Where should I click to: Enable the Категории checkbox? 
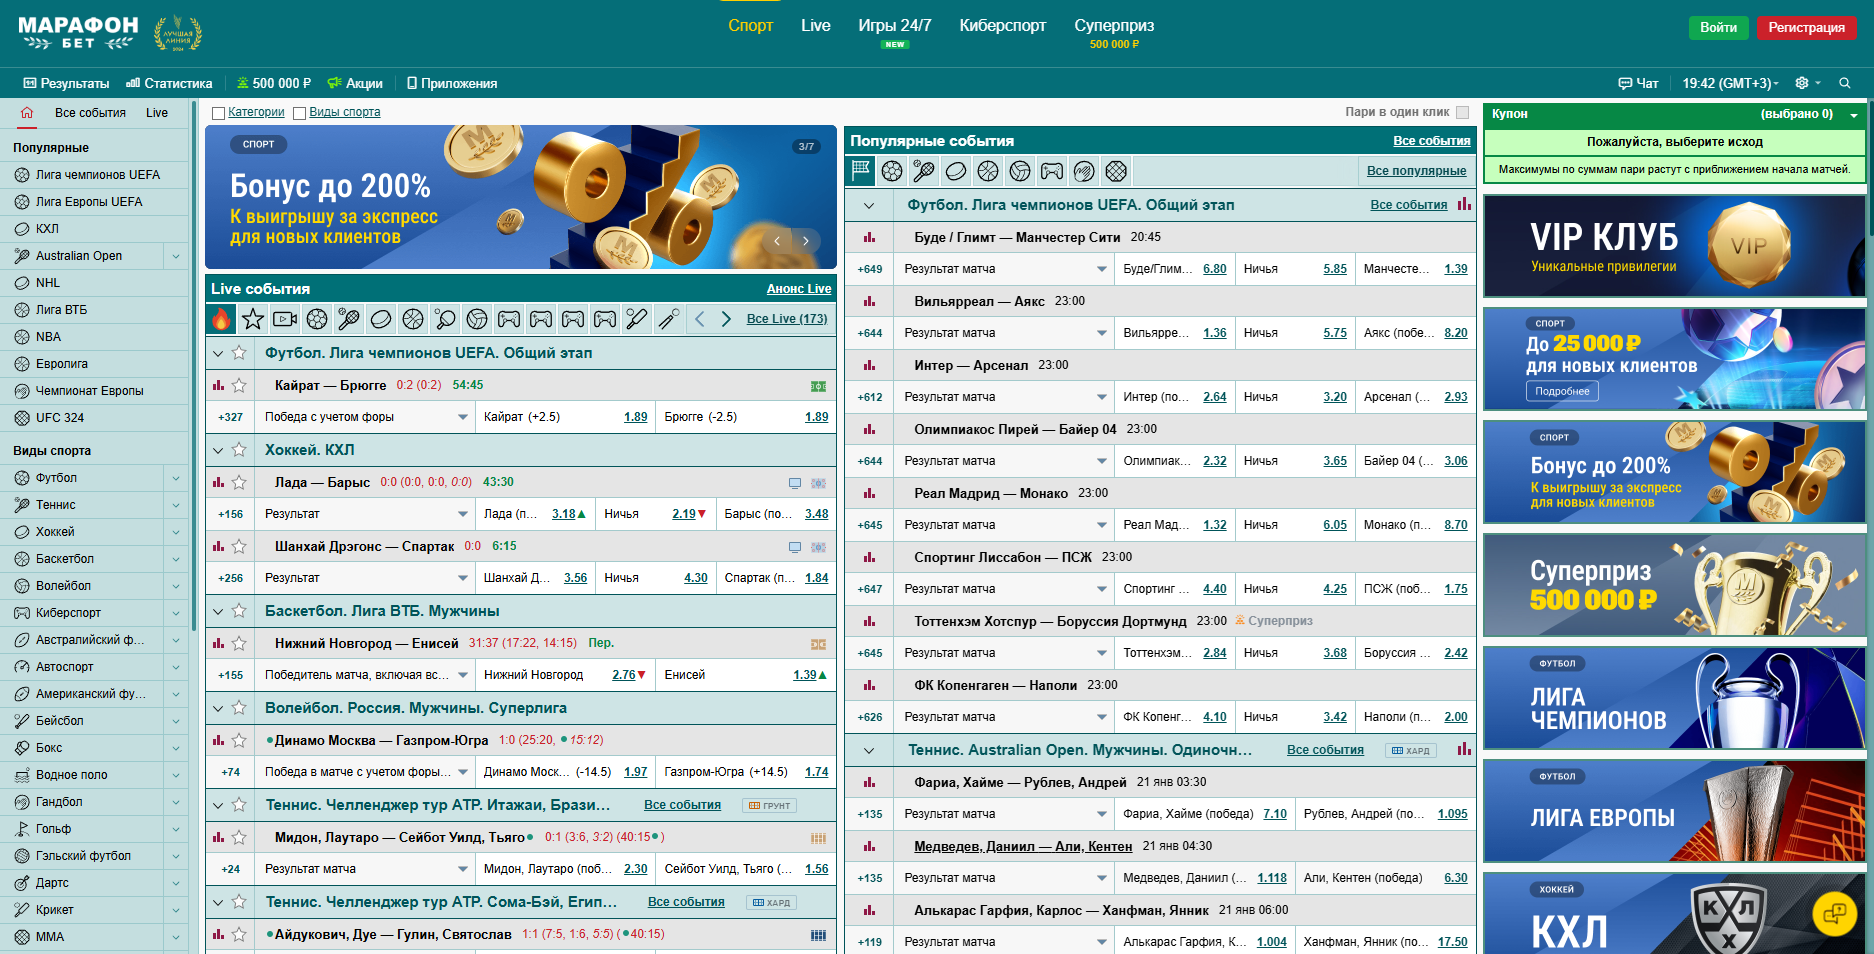point(218,113)
